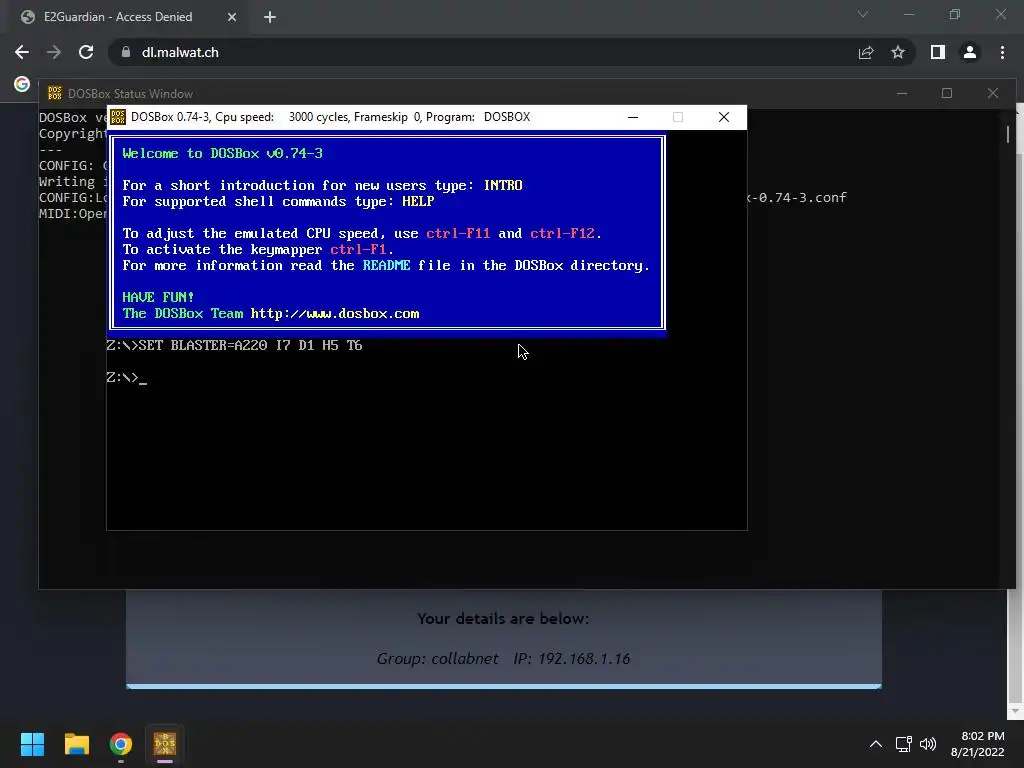Open File Explorer from taskbar
The height and width of the screenshot is (768, 1024).
[x=76, y=744]
